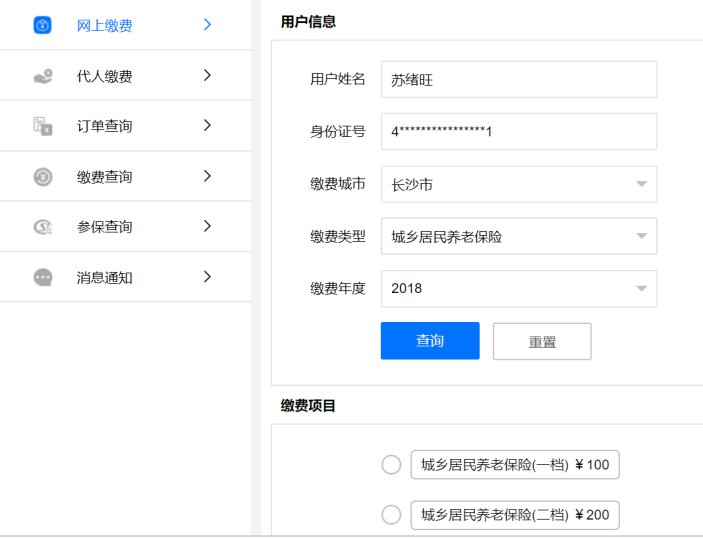Select the 城乡居民养老保险(二档) ¥200 radio button
This screenshot has height=539, width=703.
[x=392, y=515]
